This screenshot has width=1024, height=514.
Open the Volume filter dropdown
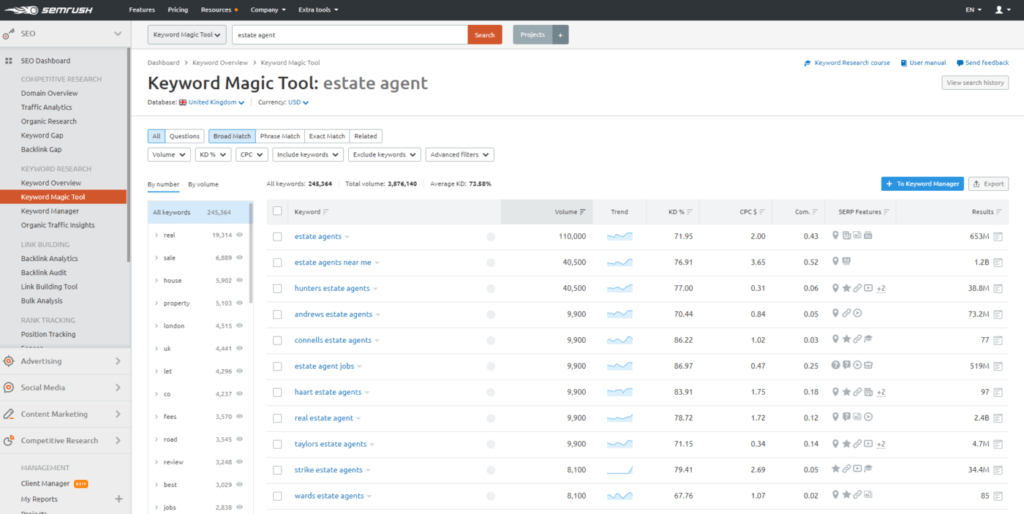click(169, 155)
